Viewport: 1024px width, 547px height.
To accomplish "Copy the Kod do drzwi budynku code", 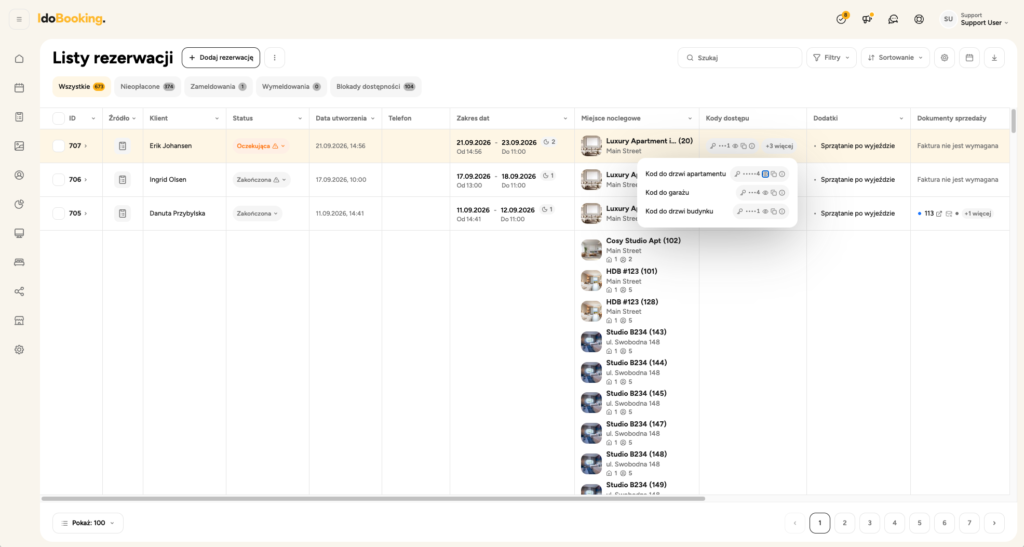I will tap(773, 211).
